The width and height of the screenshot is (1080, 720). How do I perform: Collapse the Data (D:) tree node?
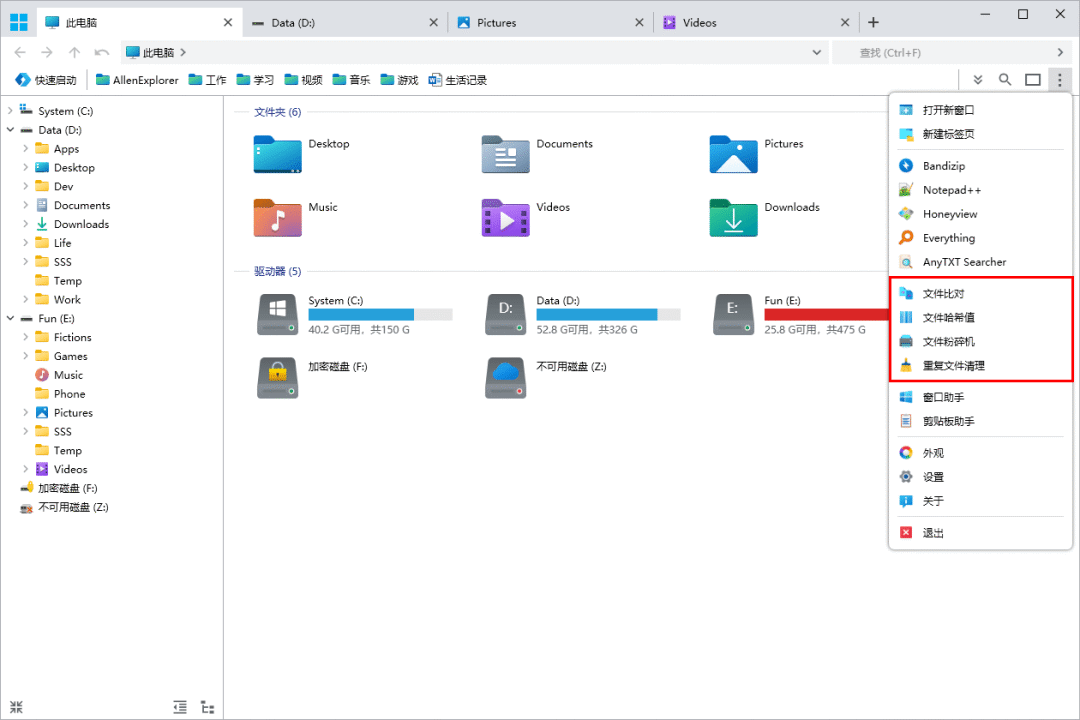(8, 129)
